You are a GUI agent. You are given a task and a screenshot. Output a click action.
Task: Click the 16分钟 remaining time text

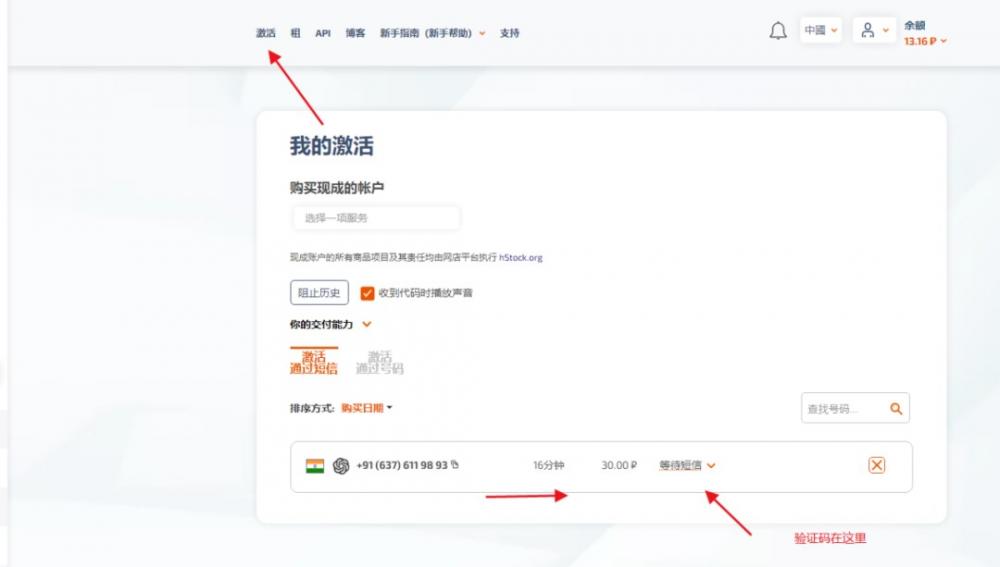point(548,466)
